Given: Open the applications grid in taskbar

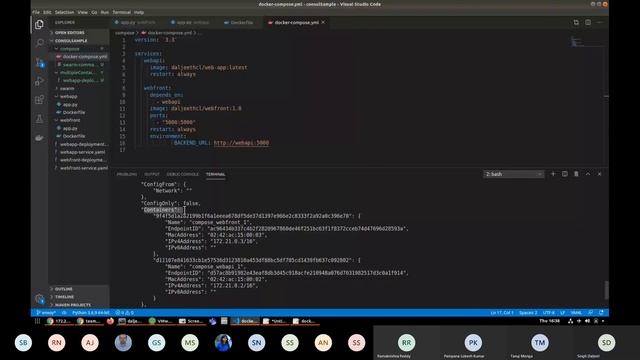Looking at the screenshot, I should pyautogui.click(x=38, y=321).
